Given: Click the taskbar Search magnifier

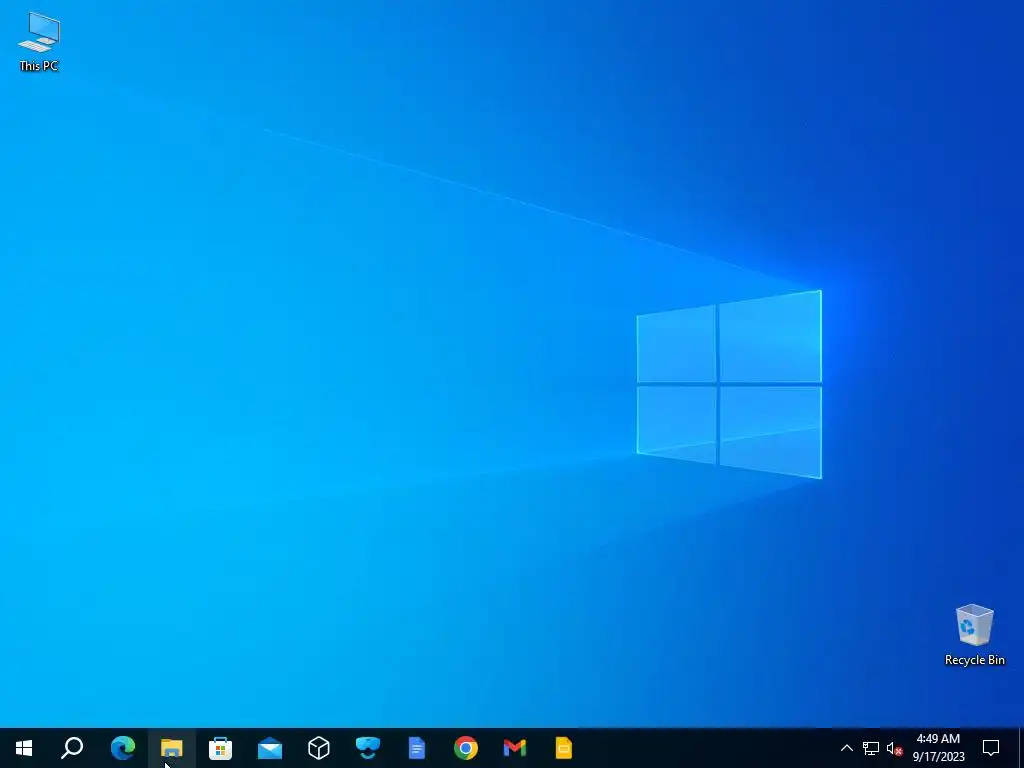Looking at the screenshot, I should coord(72,748).
